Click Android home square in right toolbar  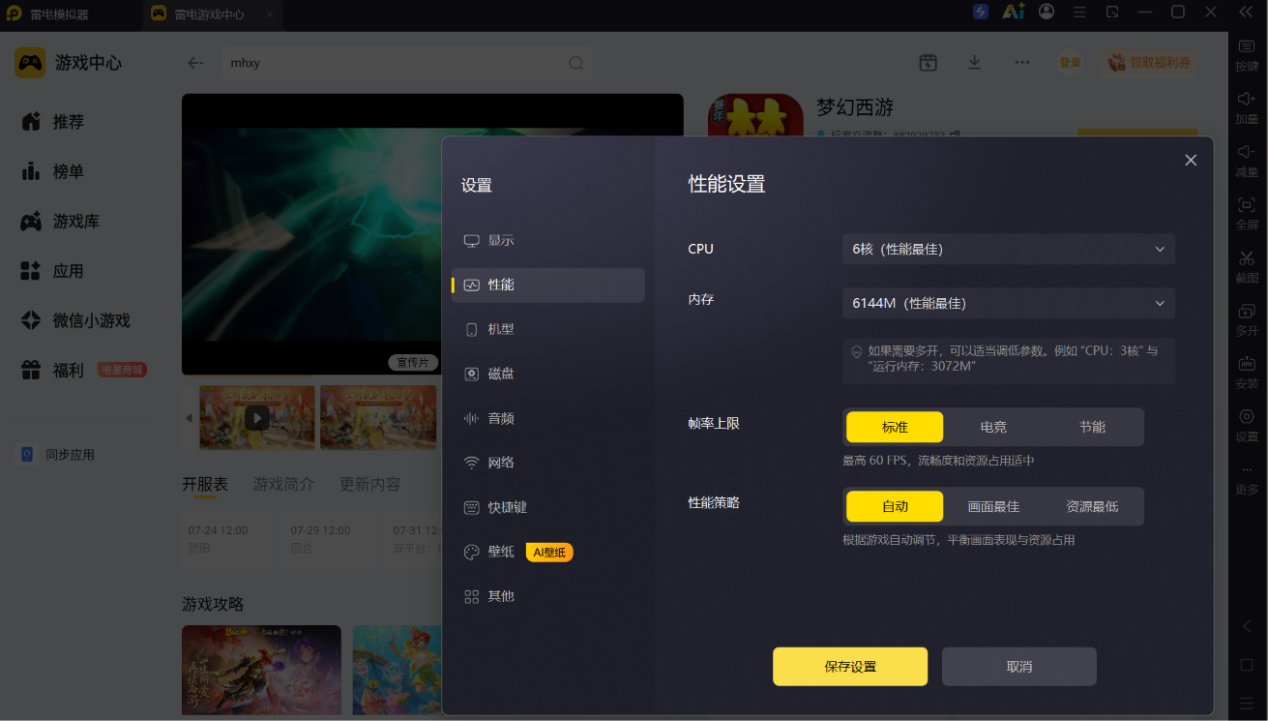coord(1247,665)
